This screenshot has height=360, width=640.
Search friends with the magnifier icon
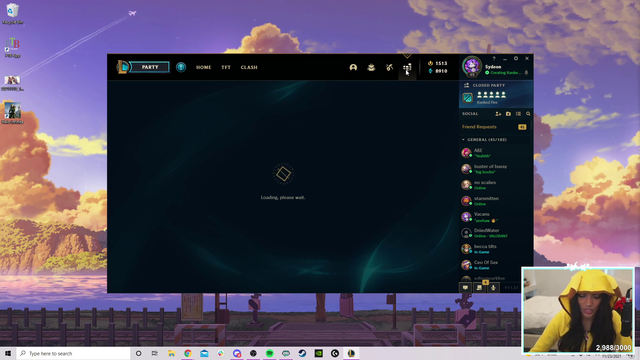pyautogui.click(x=528, y=114)
